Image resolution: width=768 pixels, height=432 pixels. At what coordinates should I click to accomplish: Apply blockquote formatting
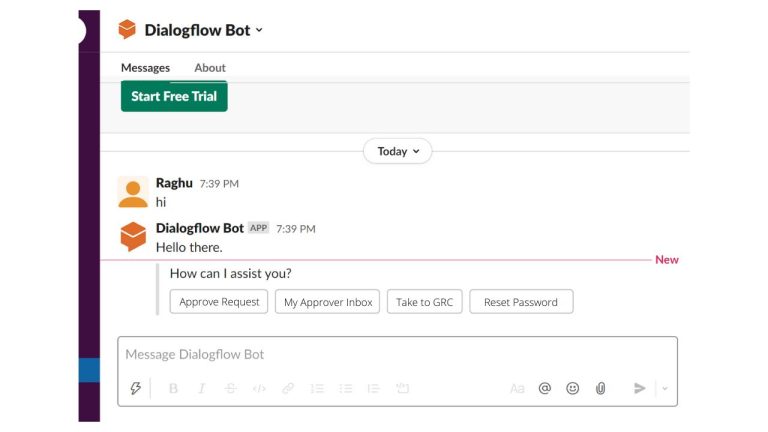point(373,389)
